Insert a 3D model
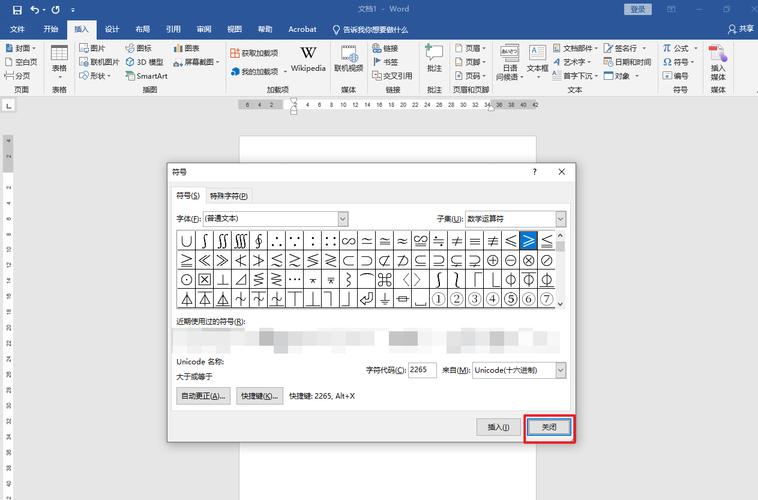The height and width of the screenshot is (500, 758). click(145, 62)
